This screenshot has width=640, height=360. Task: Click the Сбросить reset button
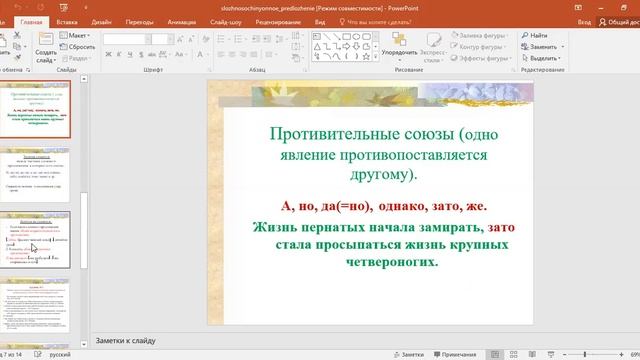78,47
